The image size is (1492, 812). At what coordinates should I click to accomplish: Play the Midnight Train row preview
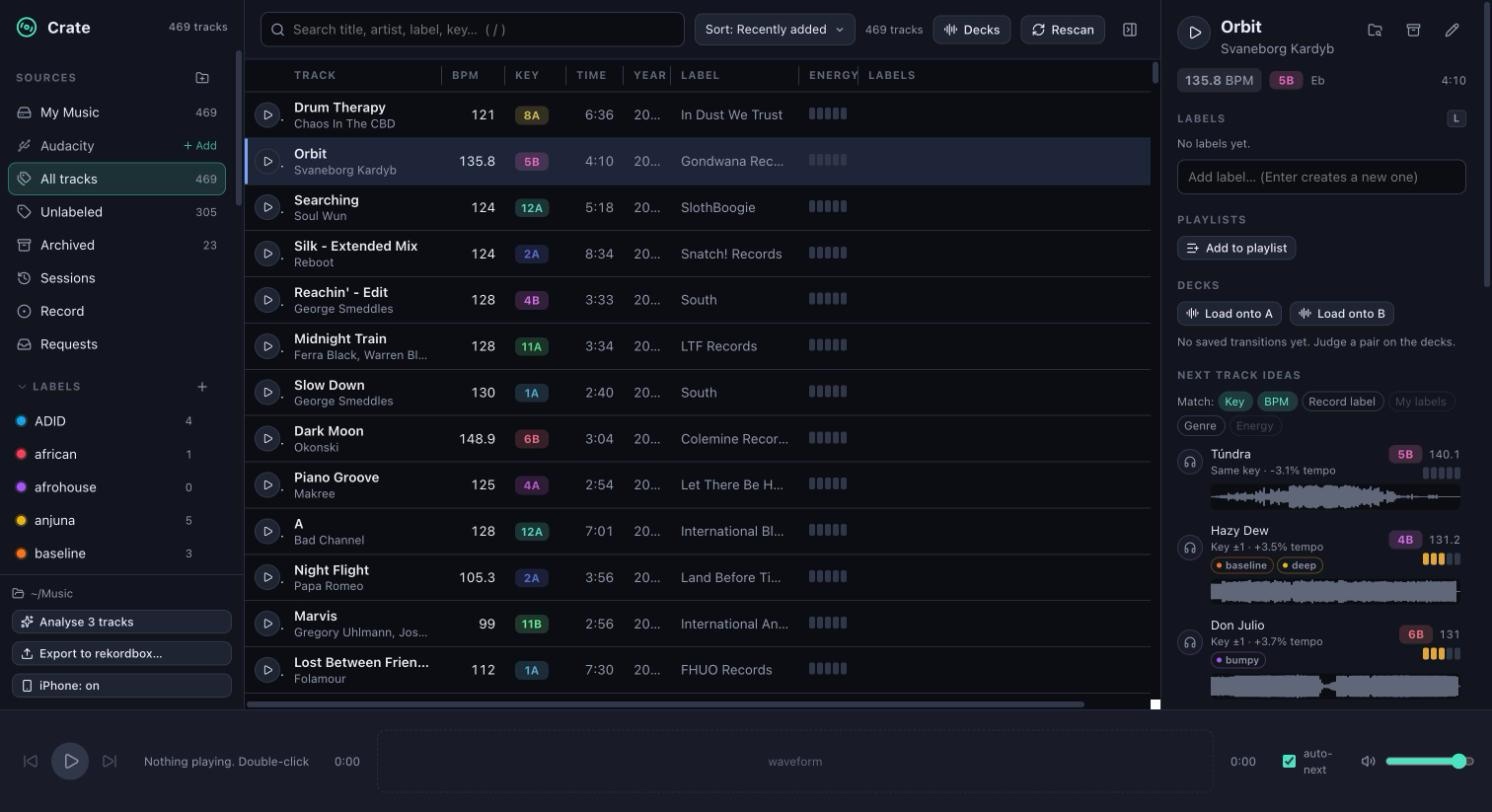pos(267,346)
